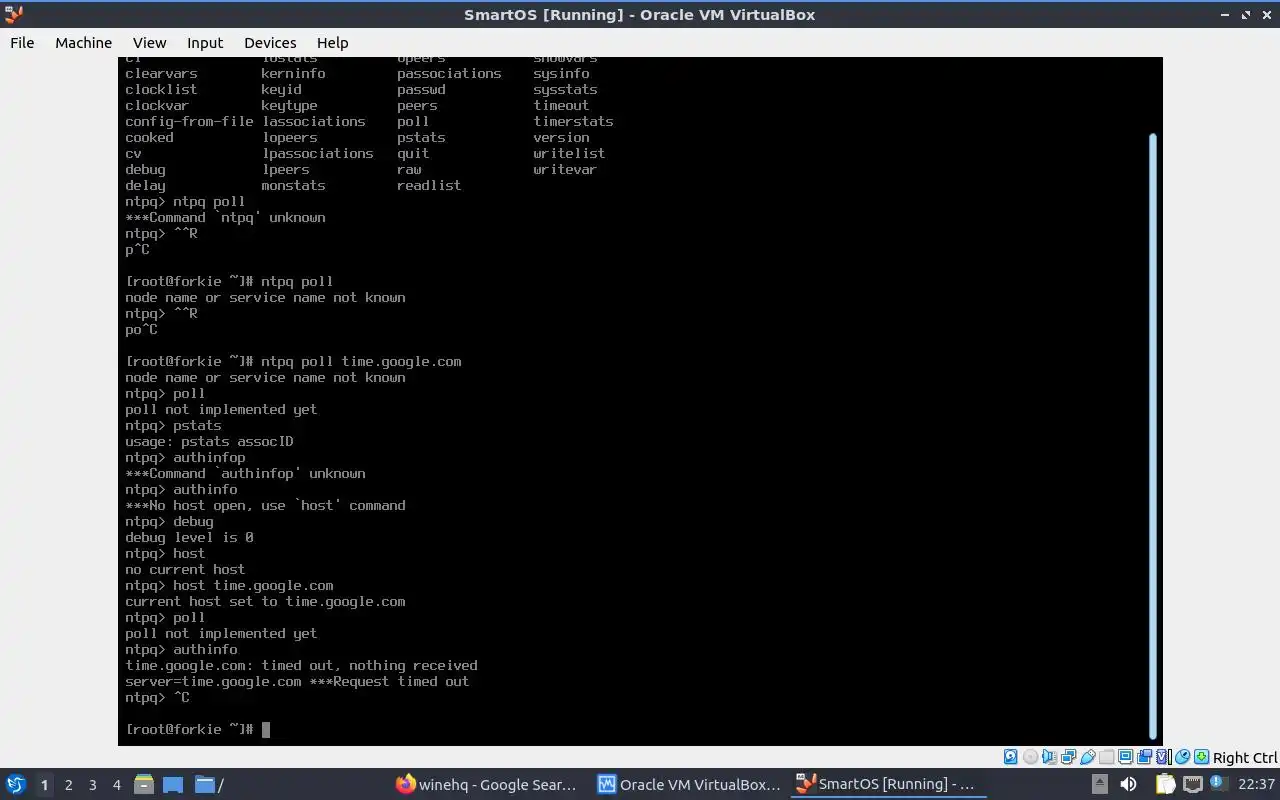
Task: Open the update notifier tray icon
Action: click(1219, 782)
